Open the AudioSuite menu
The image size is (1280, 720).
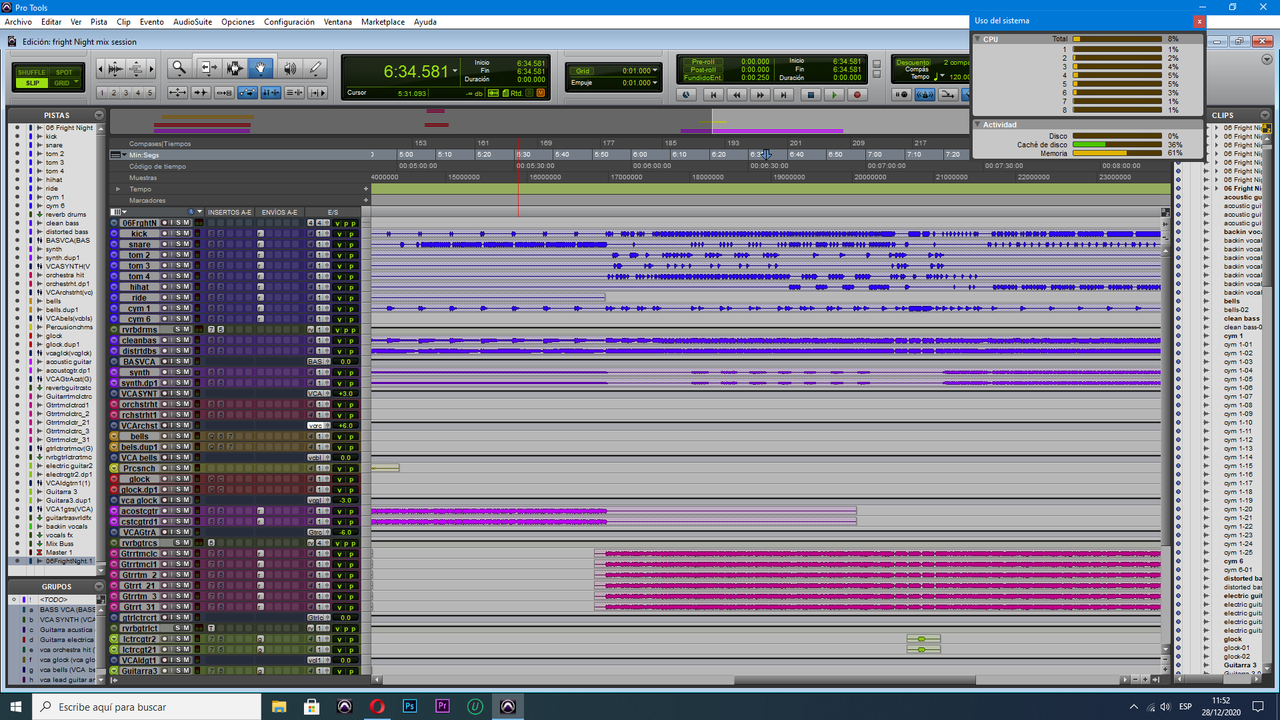pos(192,21)
